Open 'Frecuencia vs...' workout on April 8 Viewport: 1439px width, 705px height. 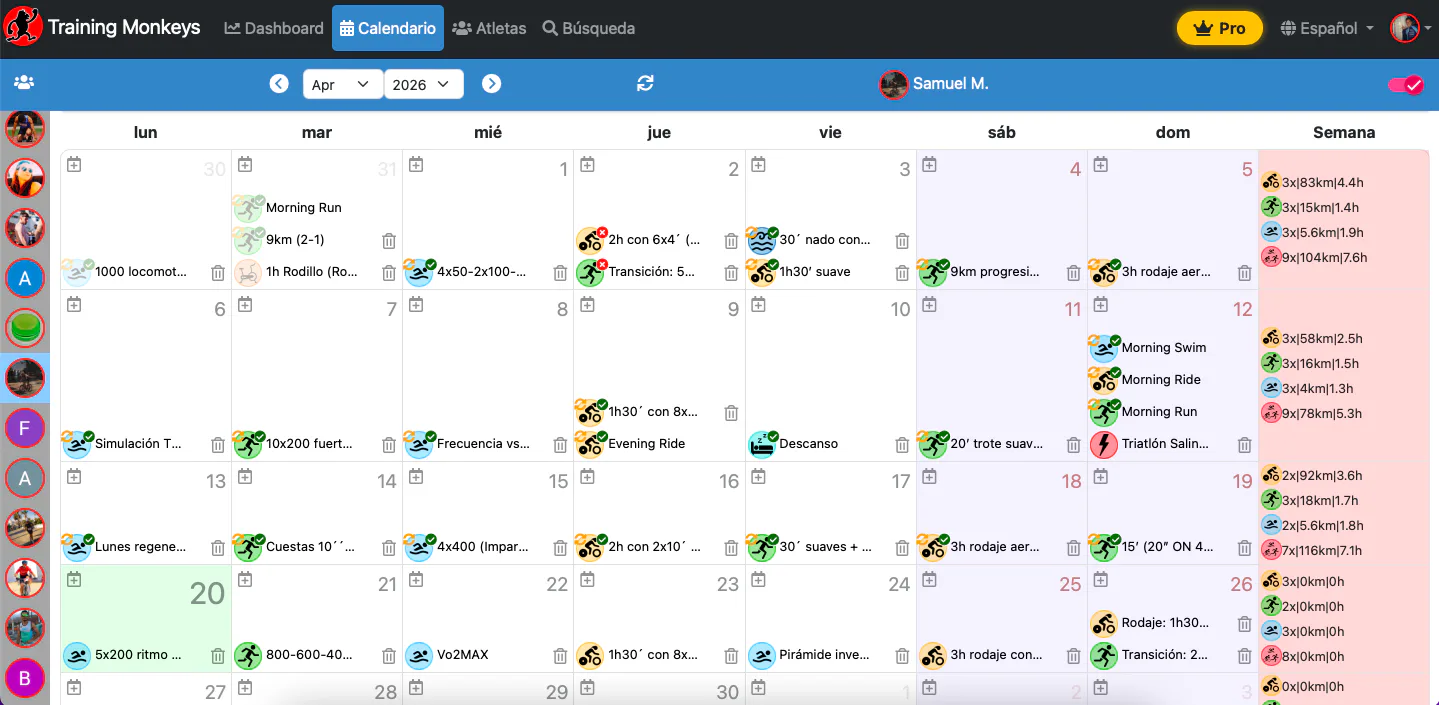click(x=483, y=444)
